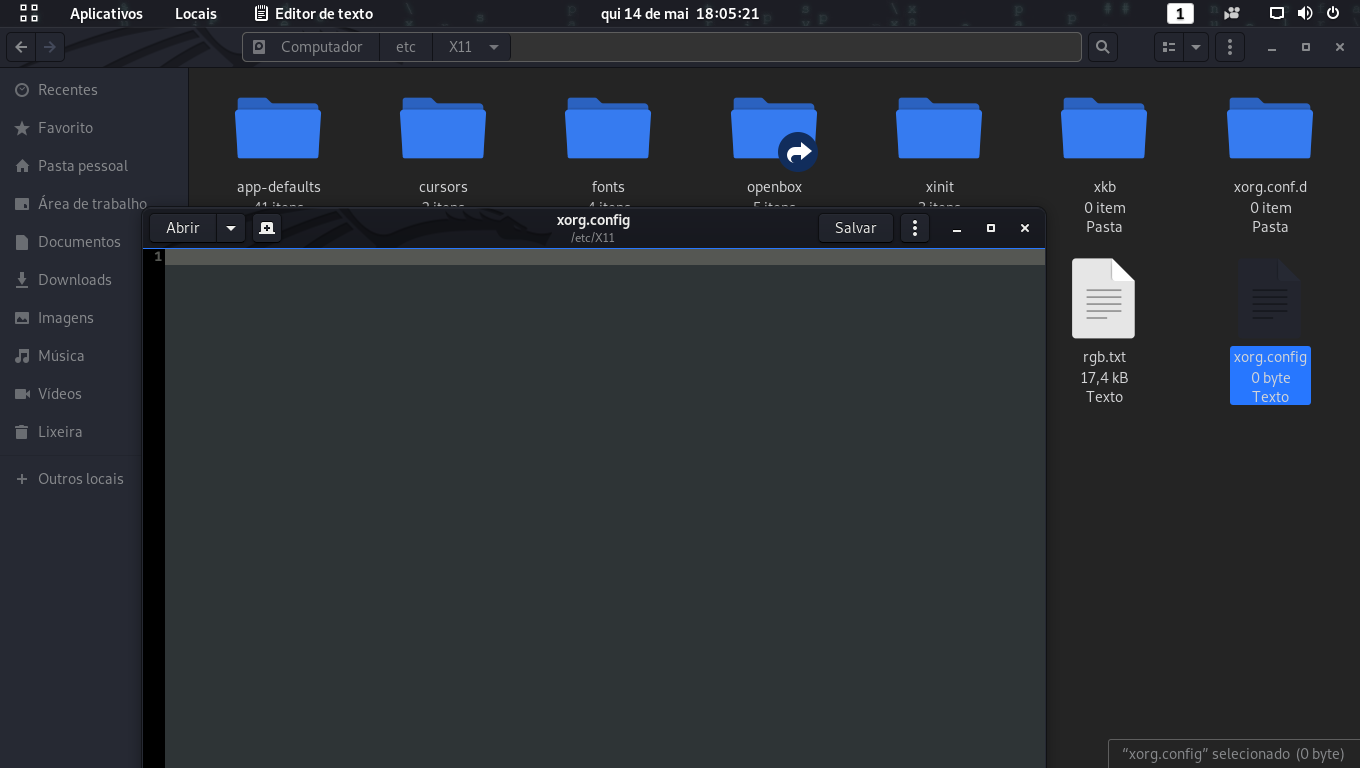
Task: Open the Locais menu
Action: coord(195,13)
